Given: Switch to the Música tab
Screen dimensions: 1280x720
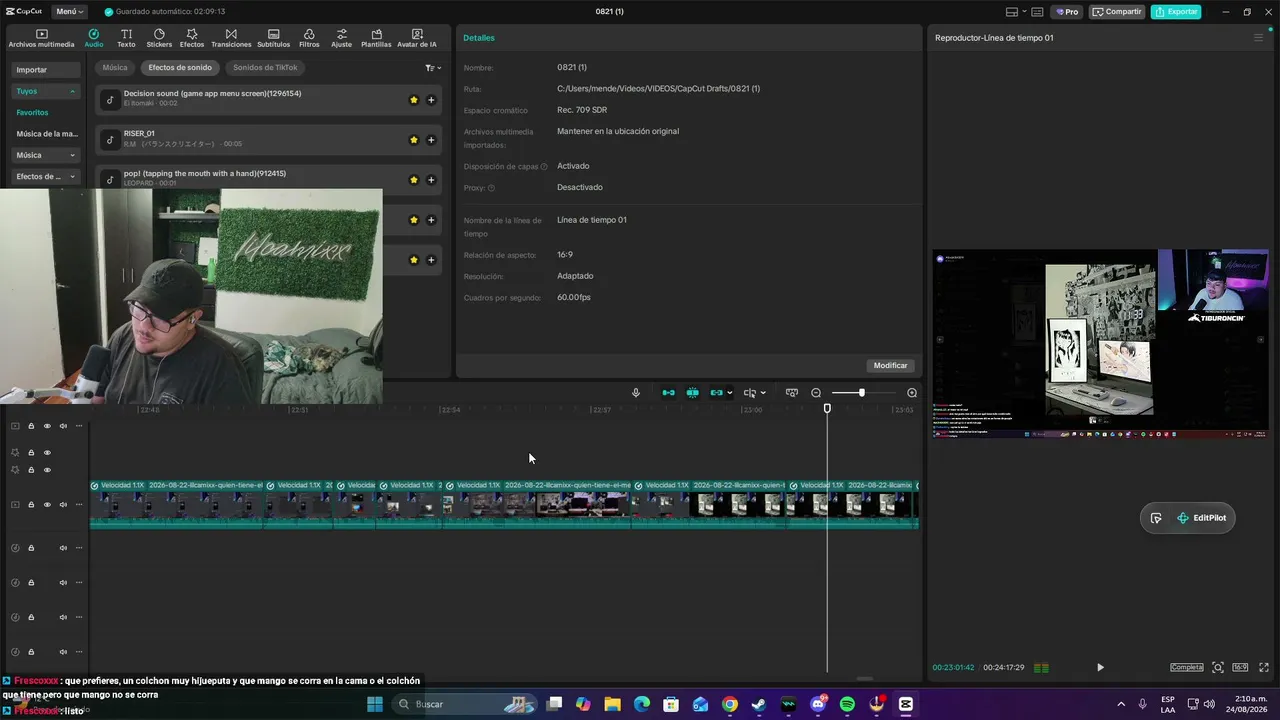Looking at the screenshot, I should click(x=115, y=68).
